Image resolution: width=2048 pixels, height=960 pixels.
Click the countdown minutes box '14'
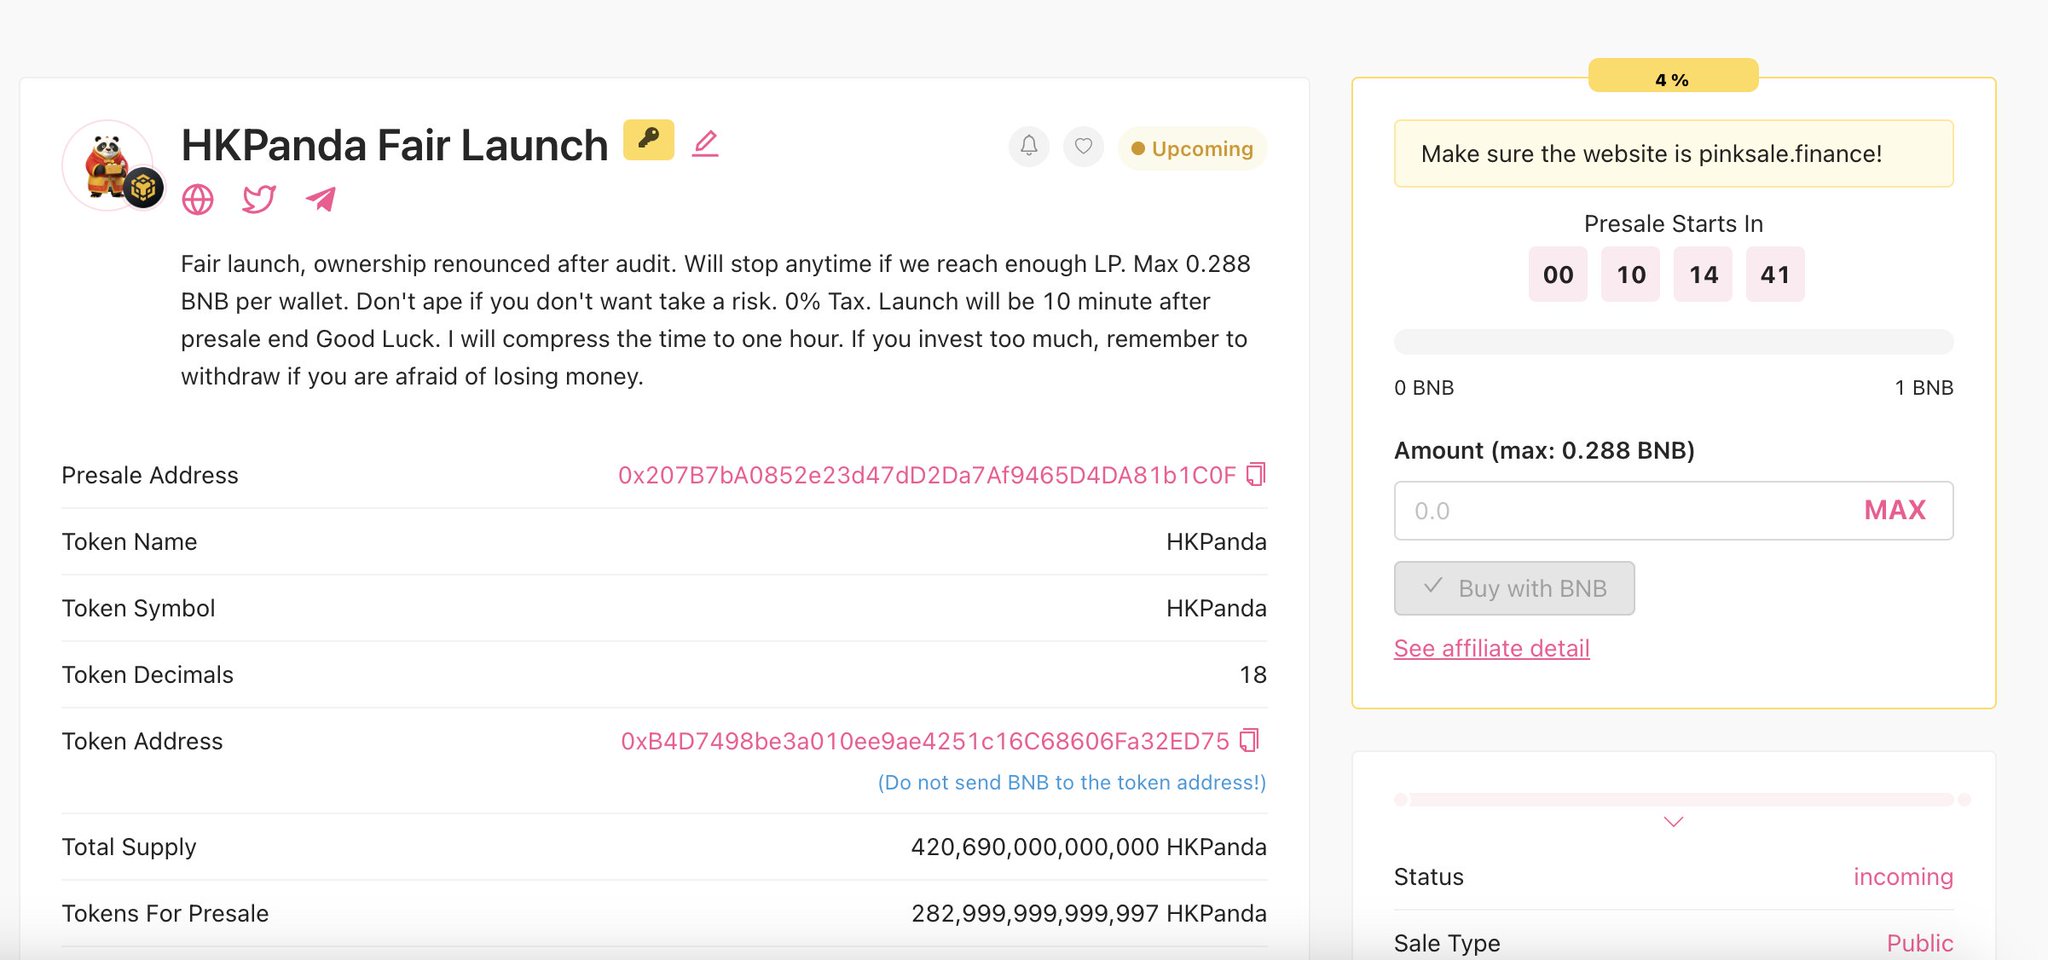click(1703, 274)
